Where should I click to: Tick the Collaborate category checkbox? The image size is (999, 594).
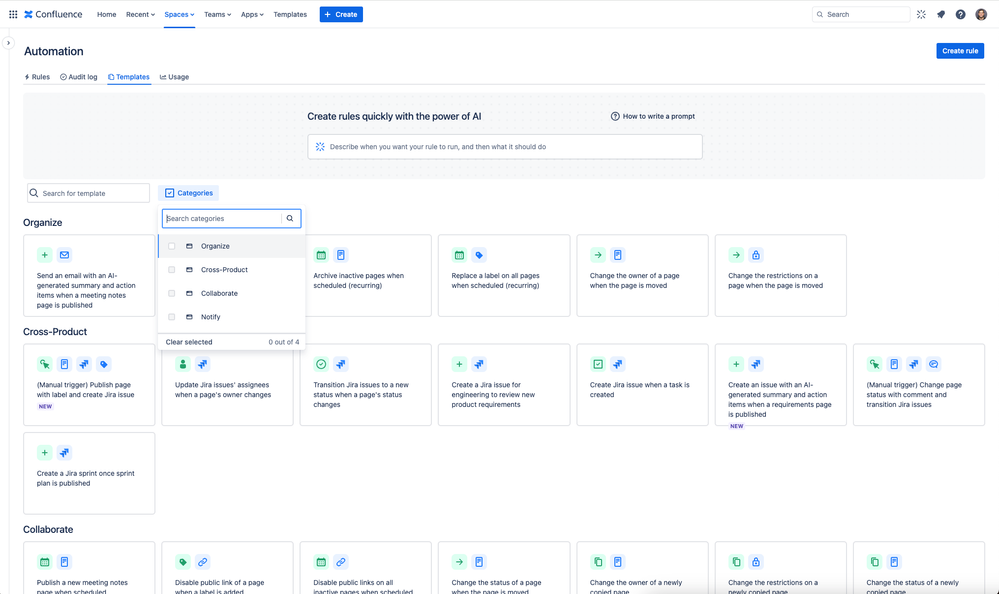[x=171, y=293]
